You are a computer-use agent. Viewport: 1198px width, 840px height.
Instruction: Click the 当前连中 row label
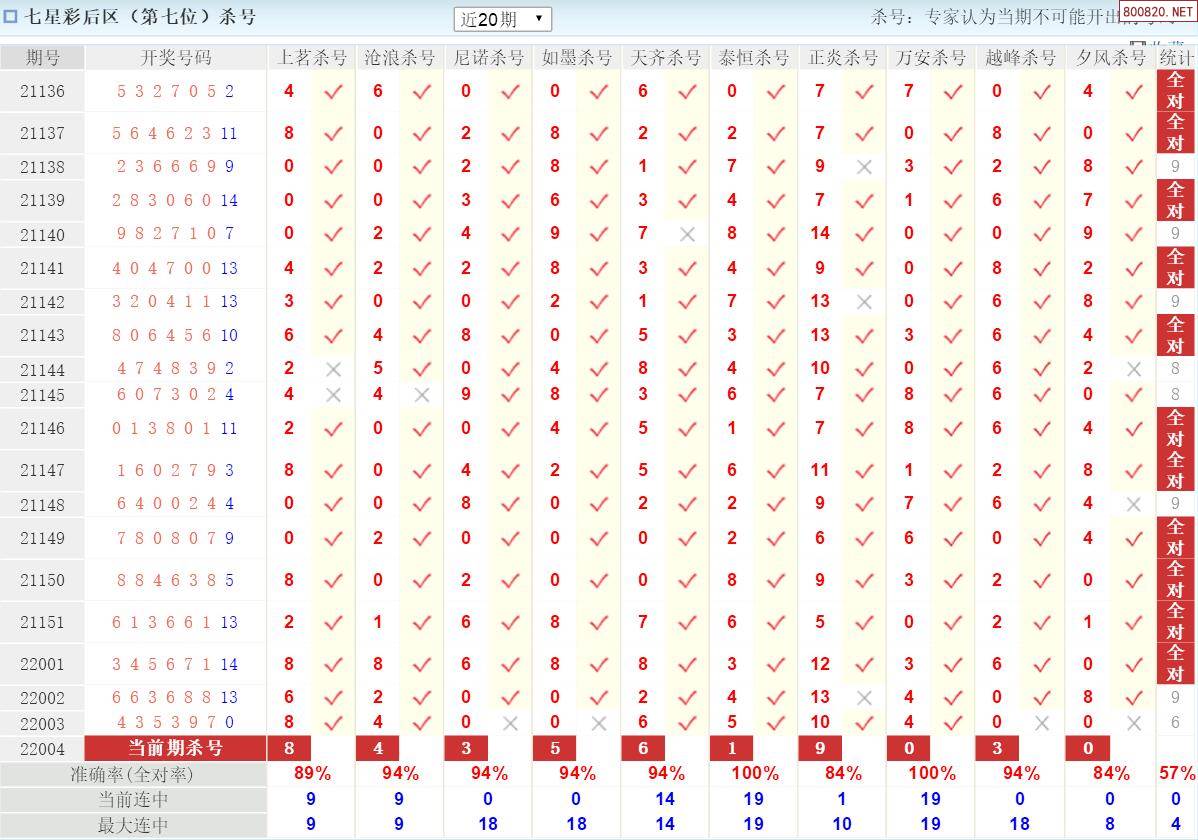click(x=132, y=799)
